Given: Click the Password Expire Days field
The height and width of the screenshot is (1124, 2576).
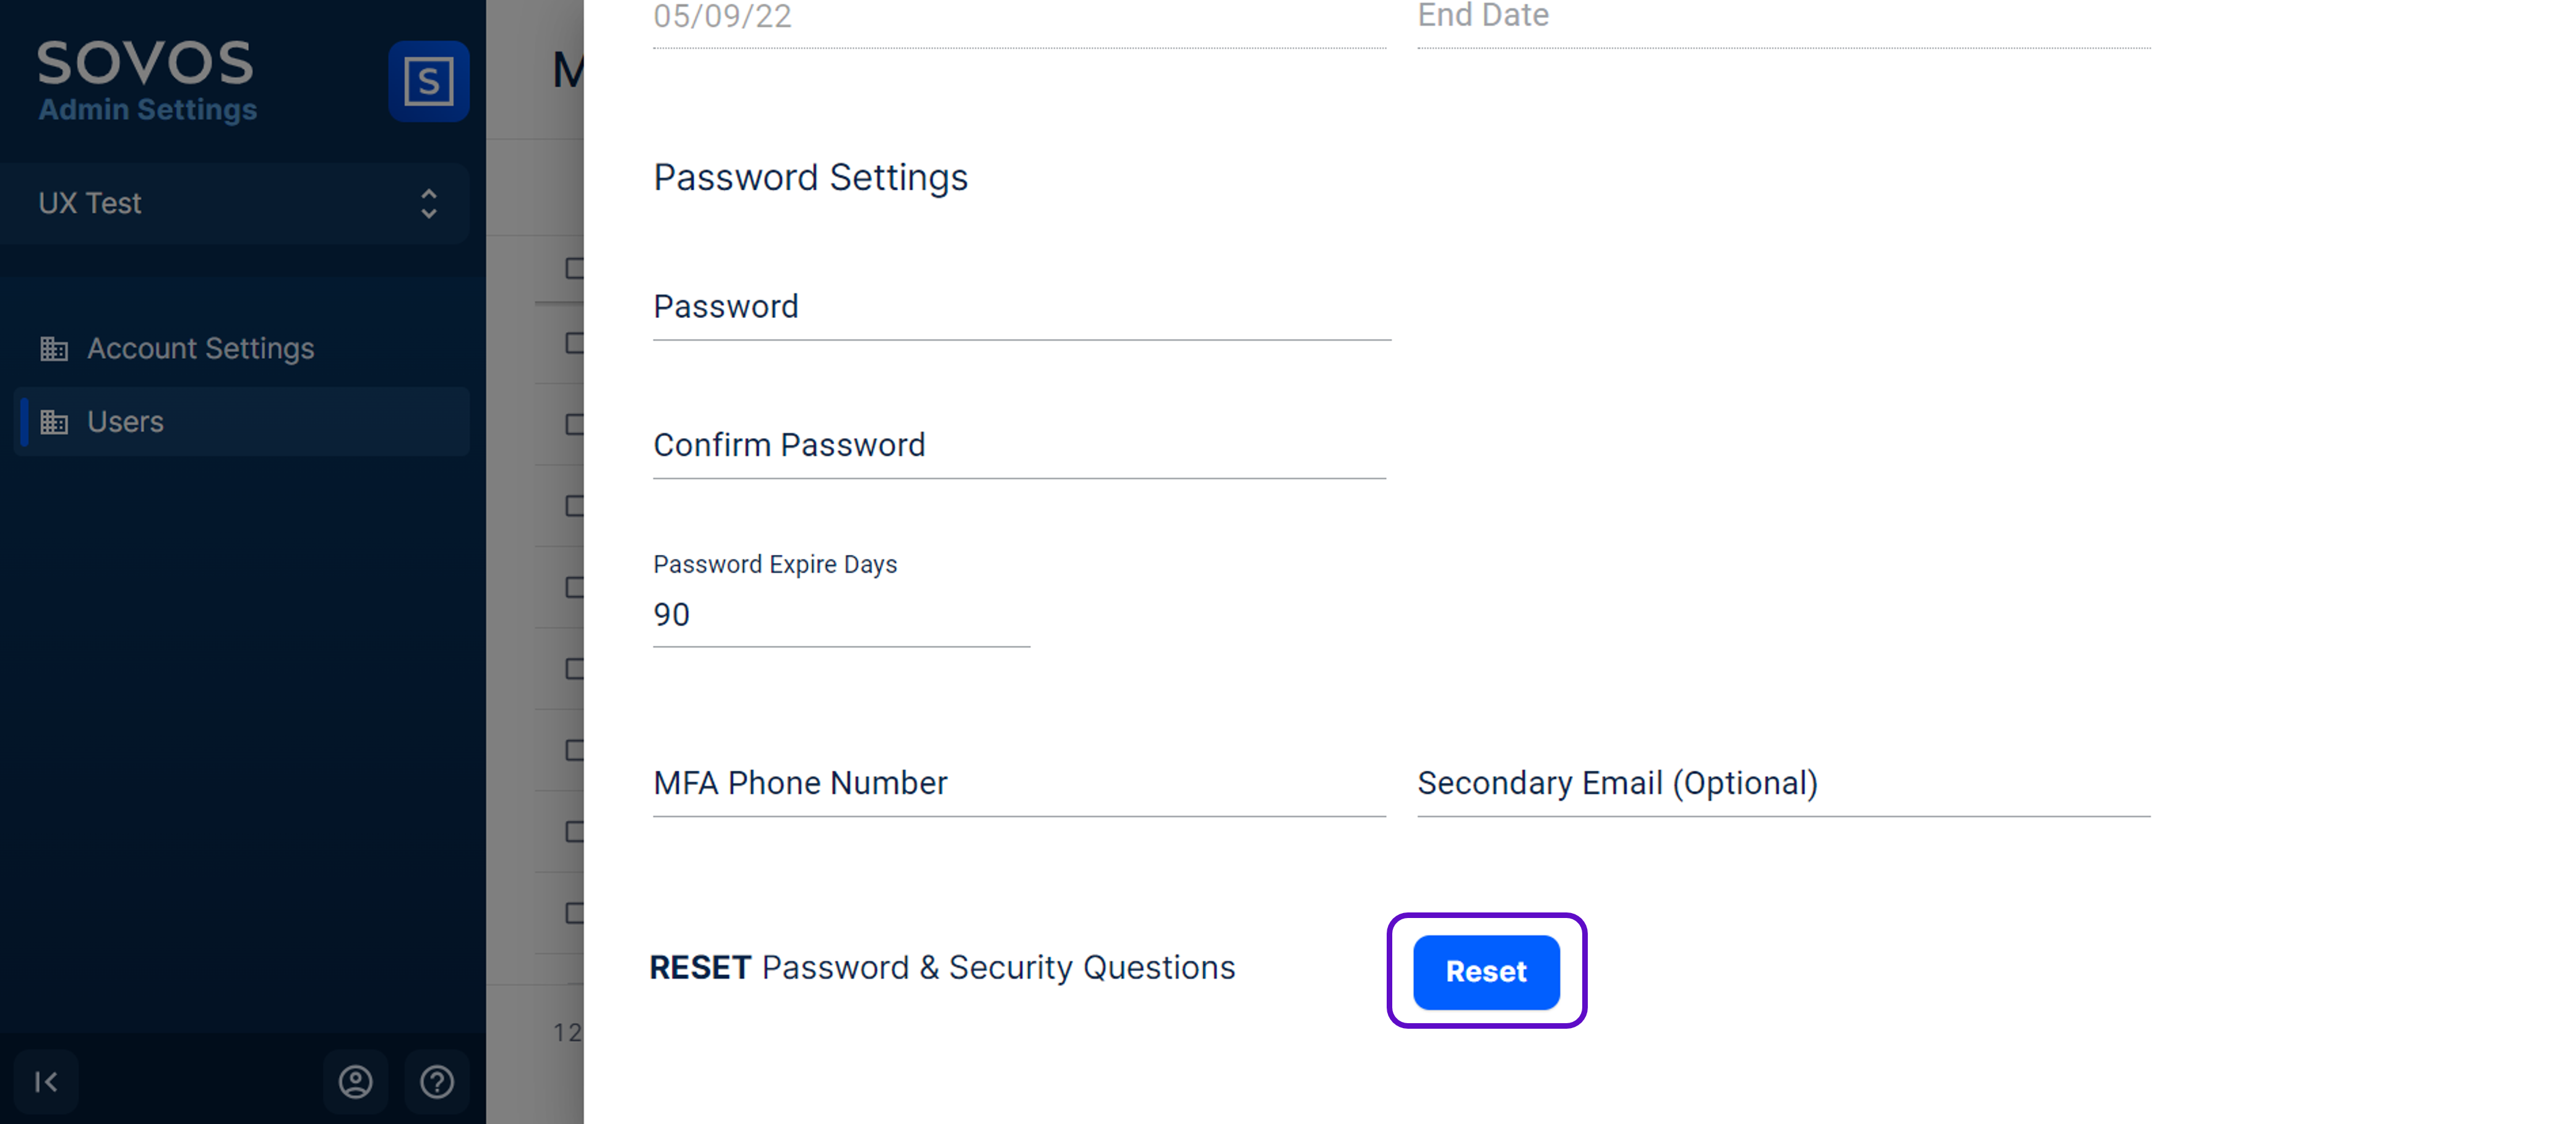Looking at the screenshot, I should tap(840, 615).
